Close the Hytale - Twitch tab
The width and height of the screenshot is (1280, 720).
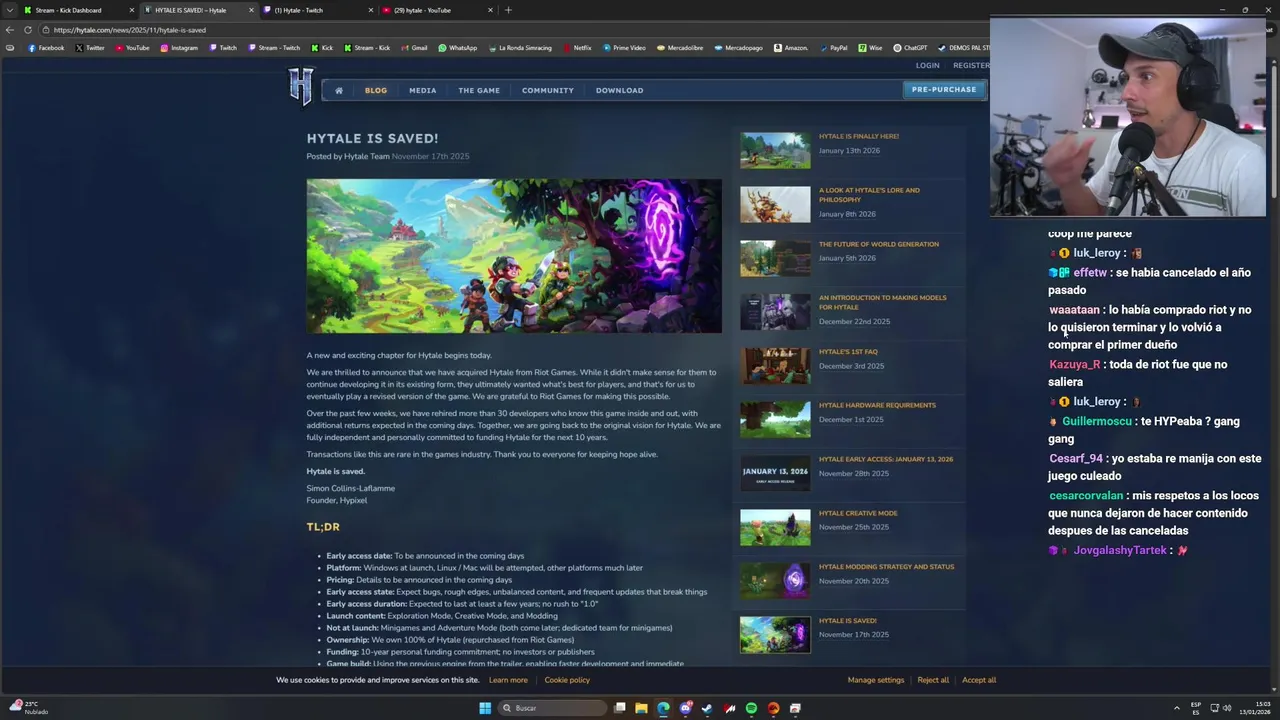[x=370, y=10]
